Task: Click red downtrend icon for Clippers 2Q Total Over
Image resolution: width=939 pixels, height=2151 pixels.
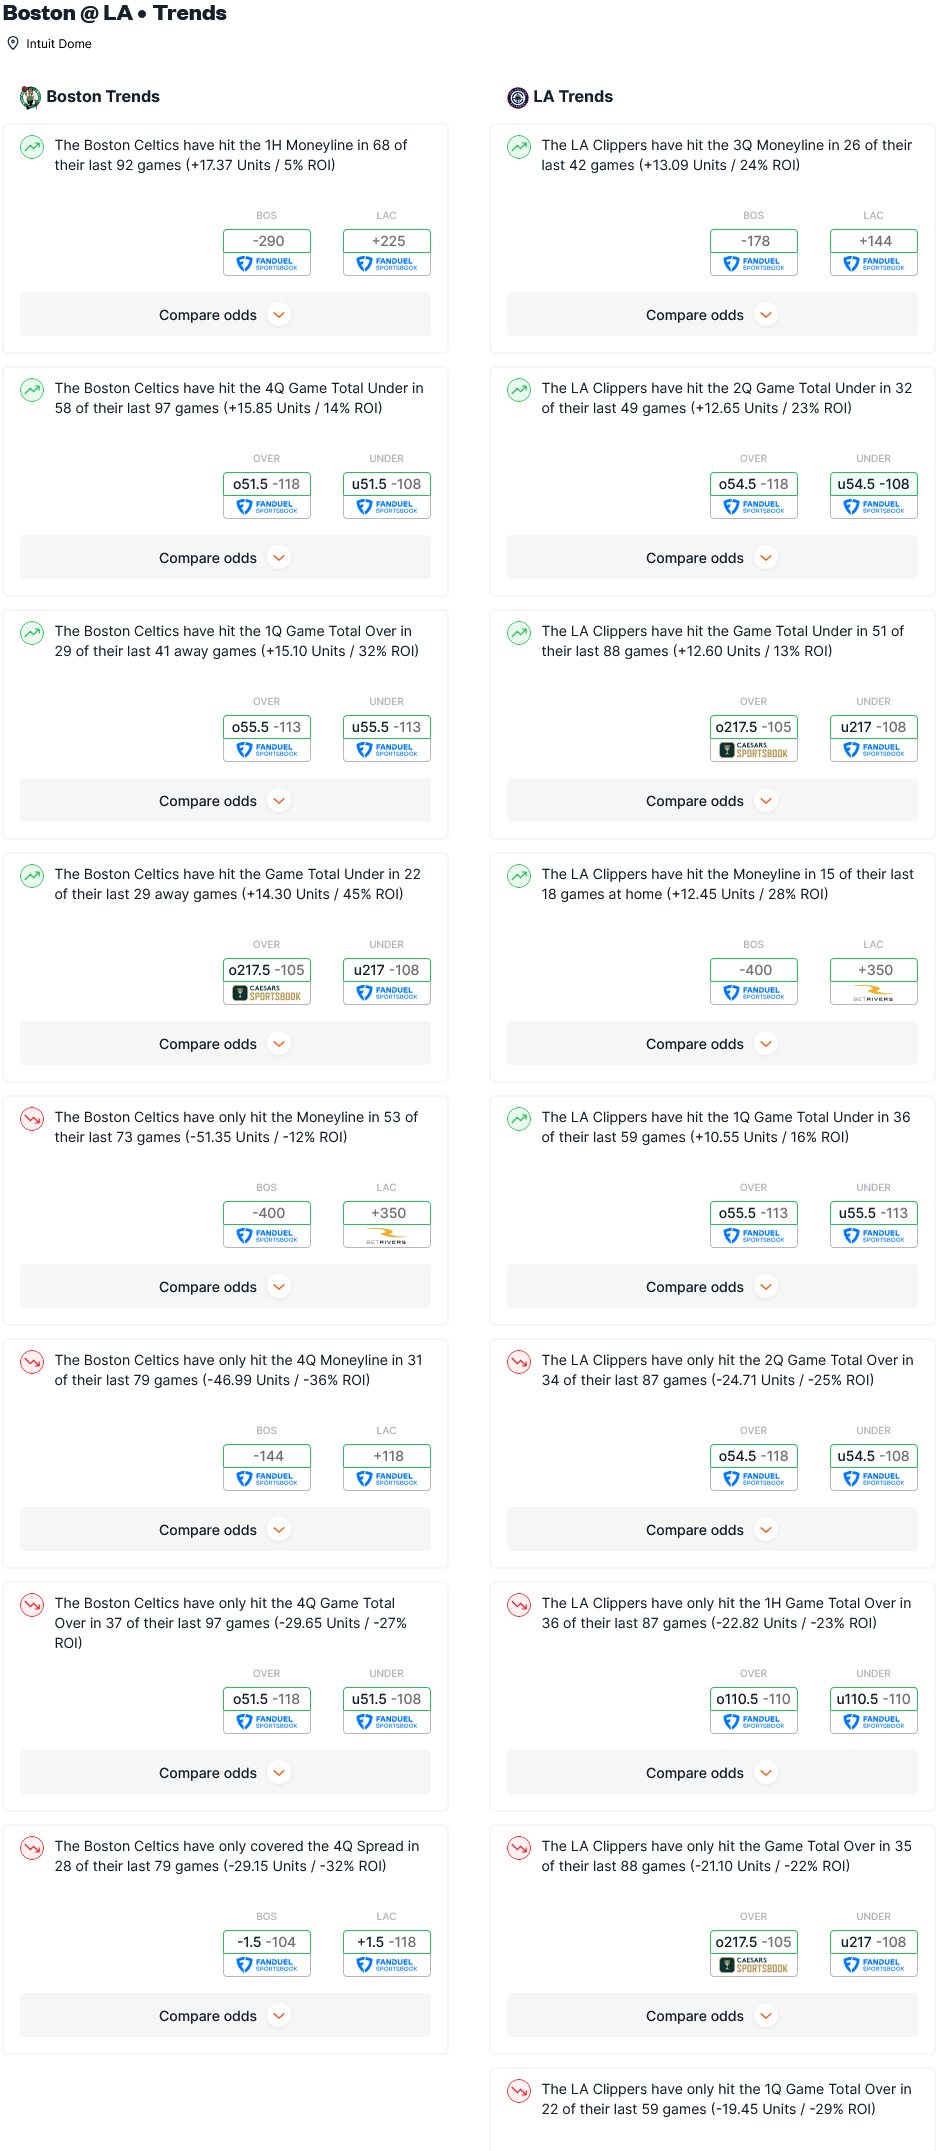Action: [x=519, y=1362]
